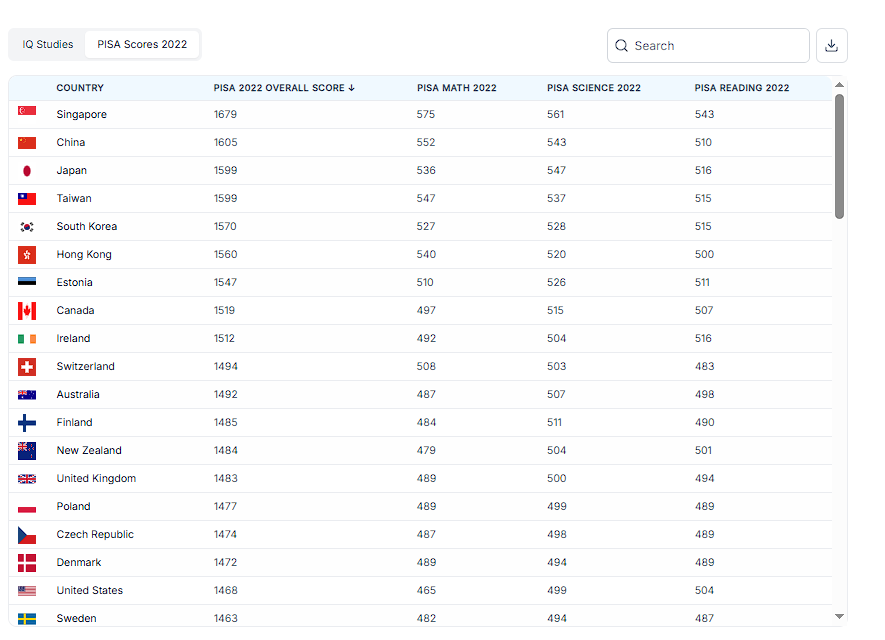Click the Australia flag icon
Viewport: 885px width, 640px height.
pos(27,395)
